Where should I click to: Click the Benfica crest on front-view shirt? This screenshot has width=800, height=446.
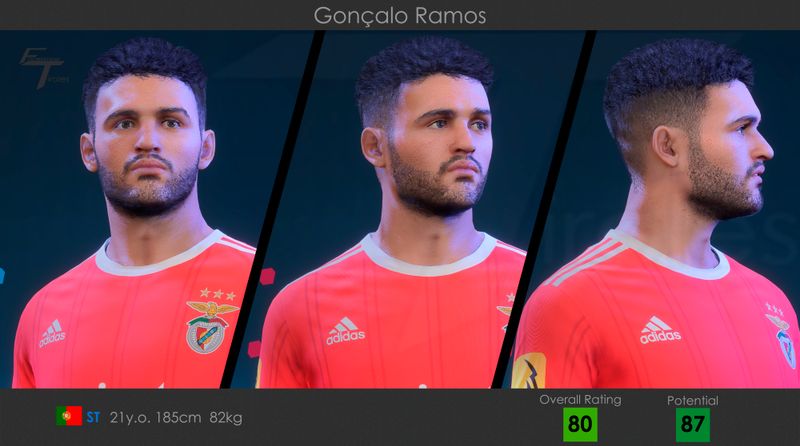point(211,327)
